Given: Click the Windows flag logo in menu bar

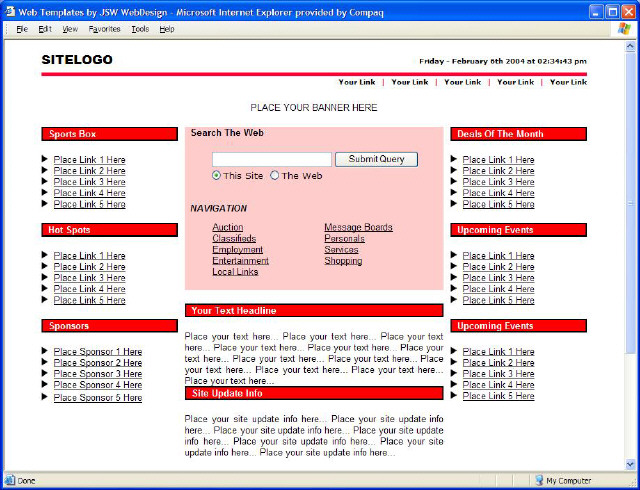Looking at the screenshot, I should click(x=626, y=29).
